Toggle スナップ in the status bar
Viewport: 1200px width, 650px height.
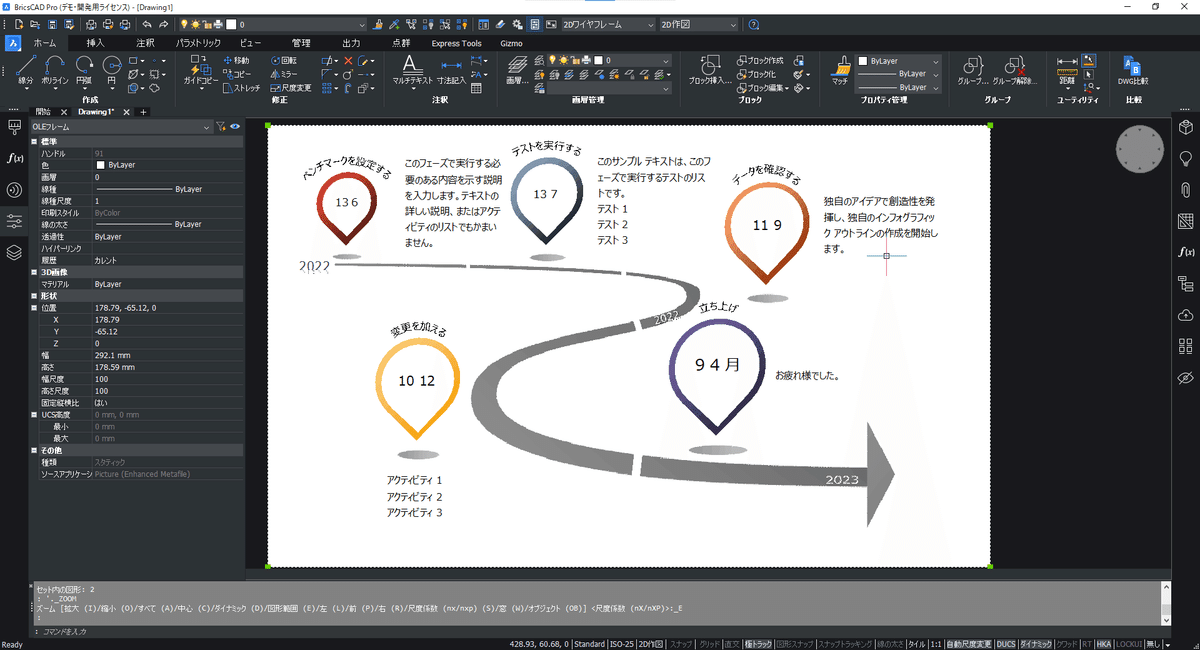[681, 644]
